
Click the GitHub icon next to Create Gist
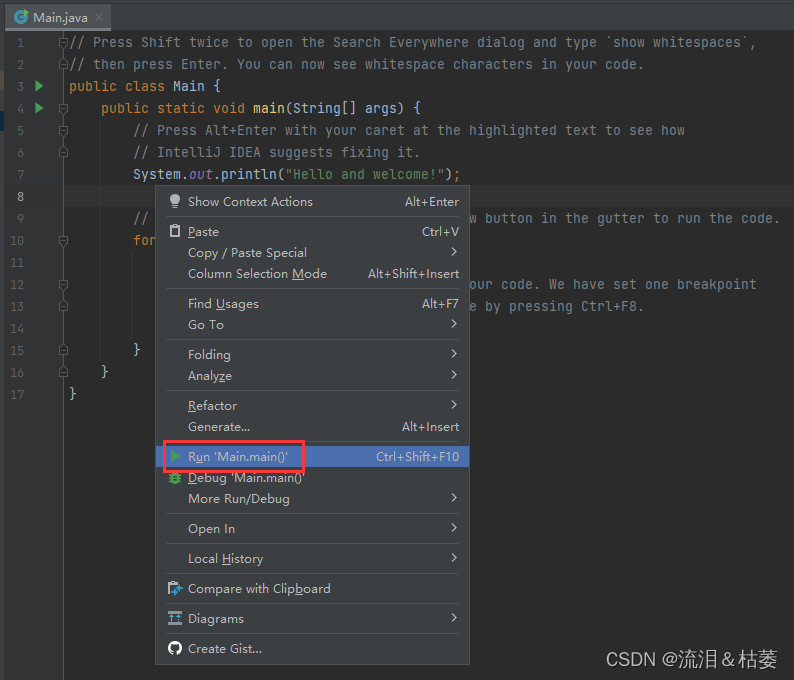175,648
